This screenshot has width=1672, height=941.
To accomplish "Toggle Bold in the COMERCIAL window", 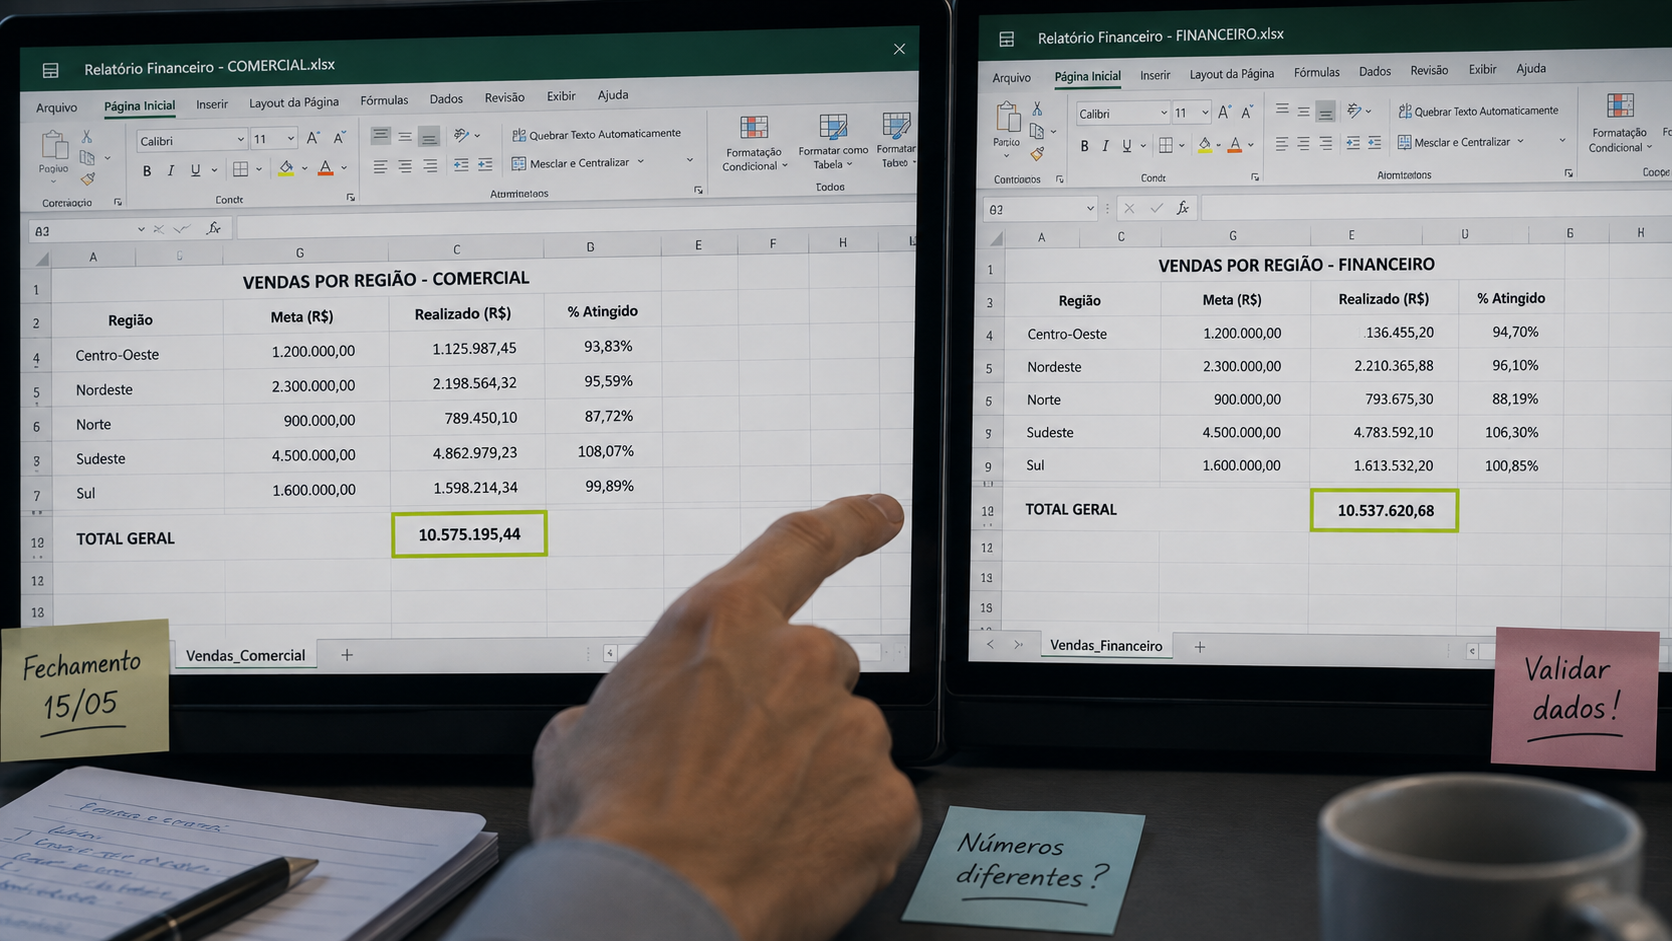I will [x=147, y=171].
